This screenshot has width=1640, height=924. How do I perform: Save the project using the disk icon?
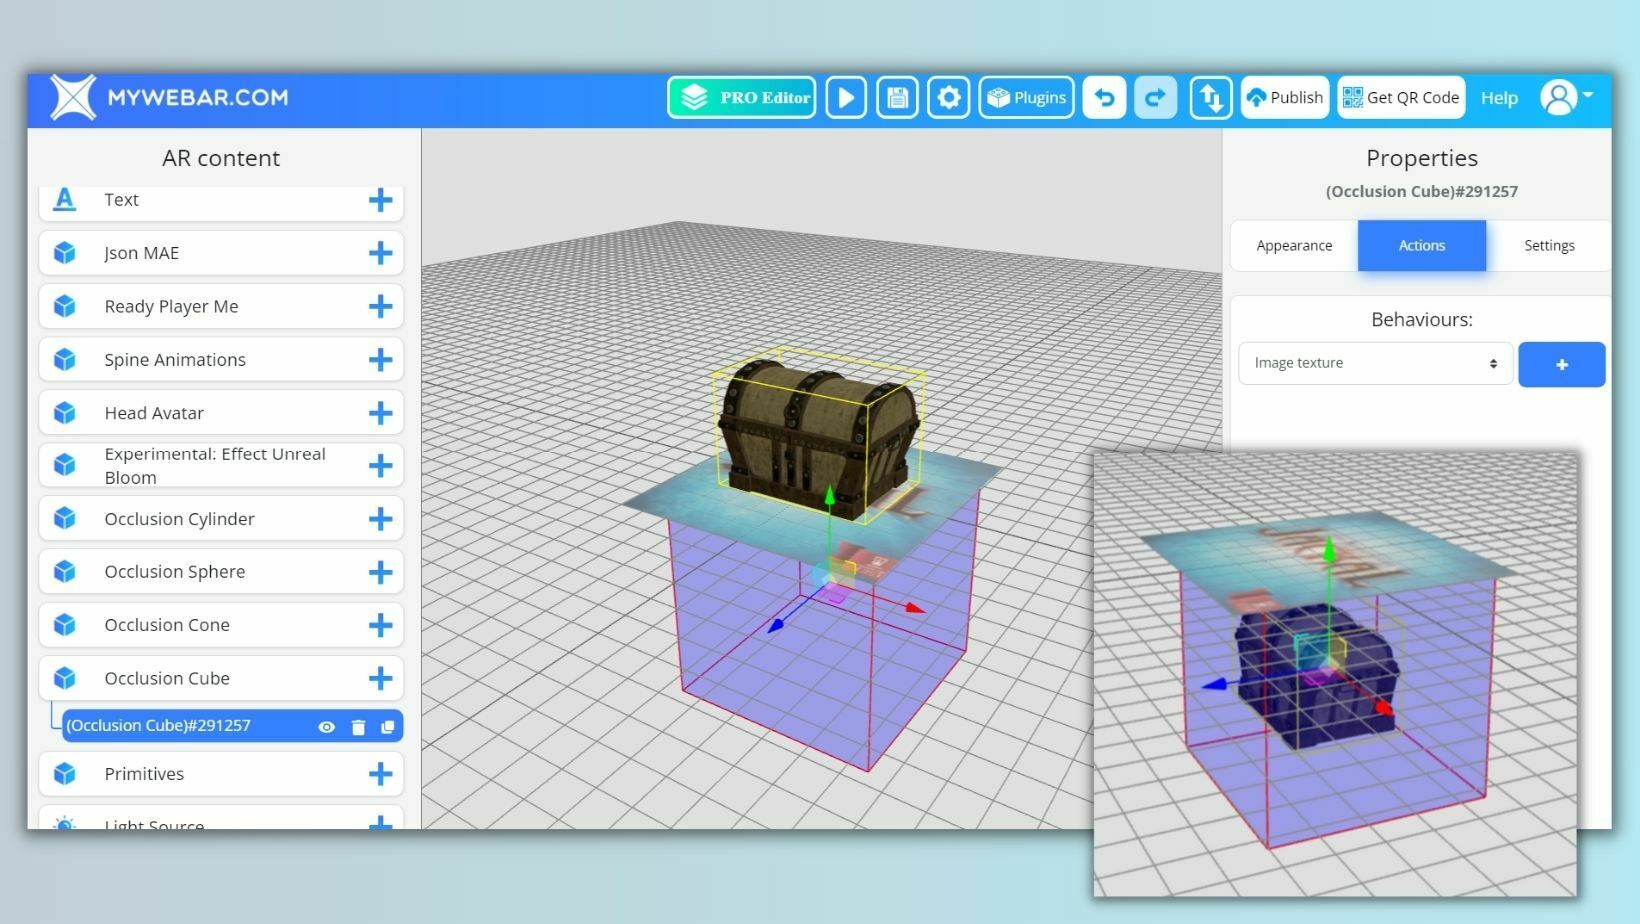click(x=897, y=97)
